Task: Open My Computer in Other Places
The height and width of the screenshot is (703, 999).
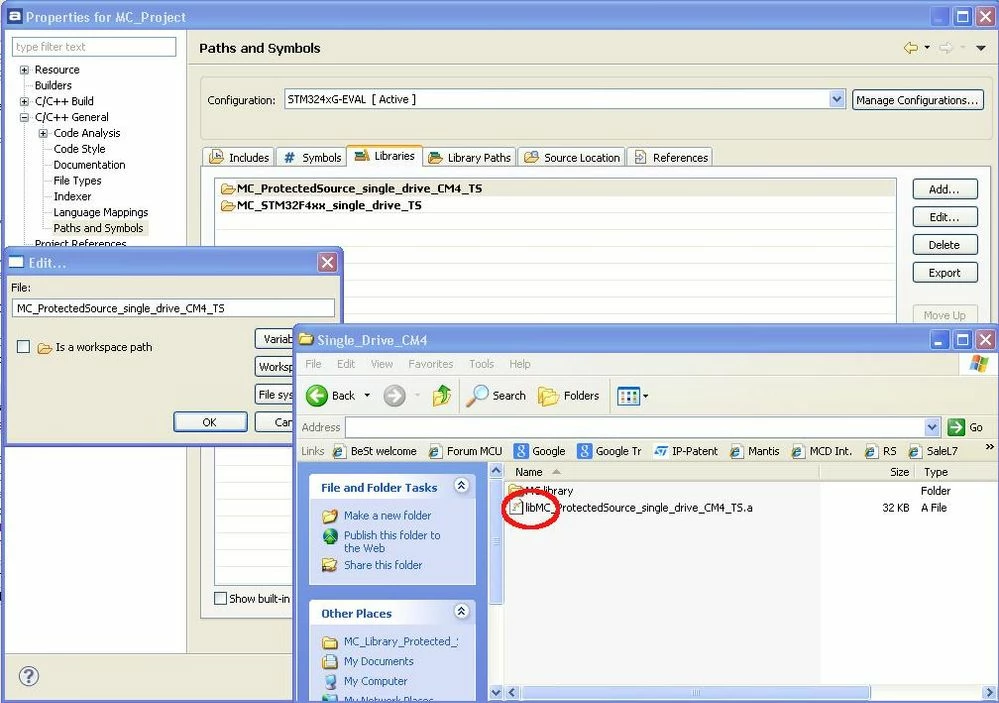Action: tap(364, 681)
